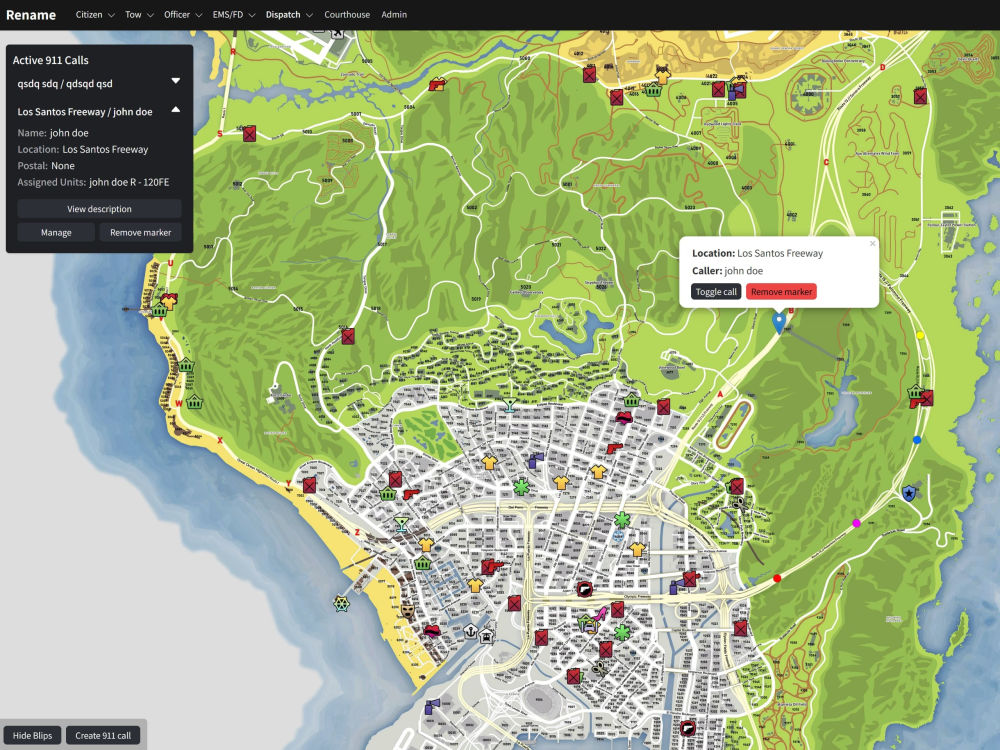Click the magenta dot blip on the highway
Screen dimensions: 1000x750
[x=857, y=523]
